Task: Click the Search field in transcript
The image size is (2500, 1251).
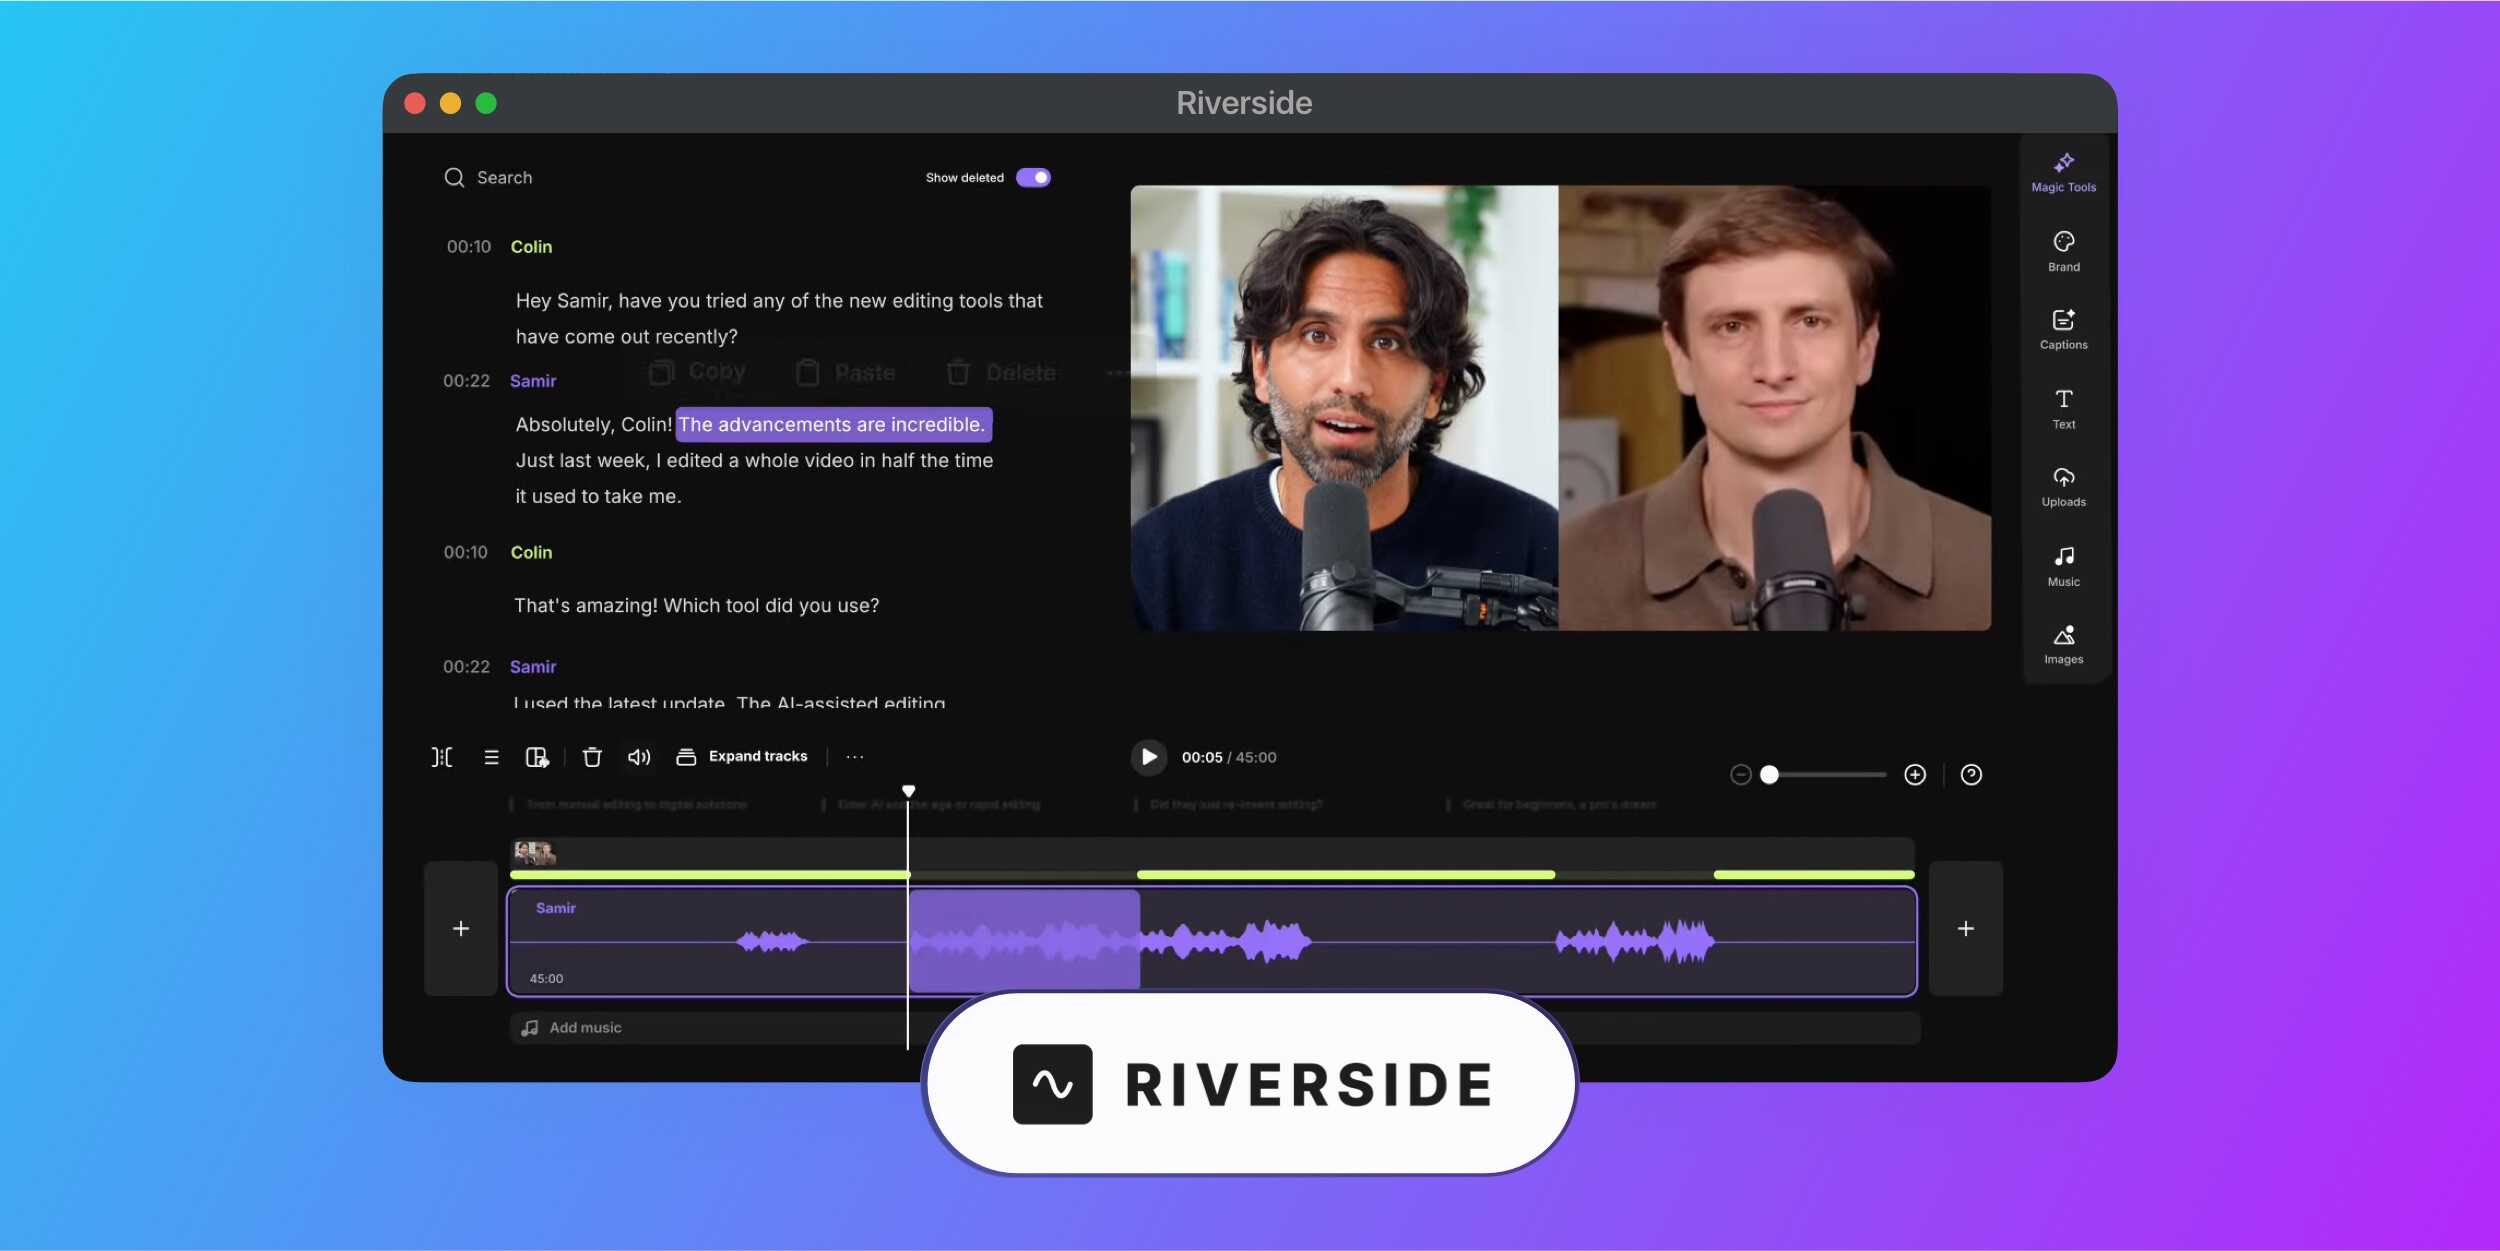Action: point(504,177)
